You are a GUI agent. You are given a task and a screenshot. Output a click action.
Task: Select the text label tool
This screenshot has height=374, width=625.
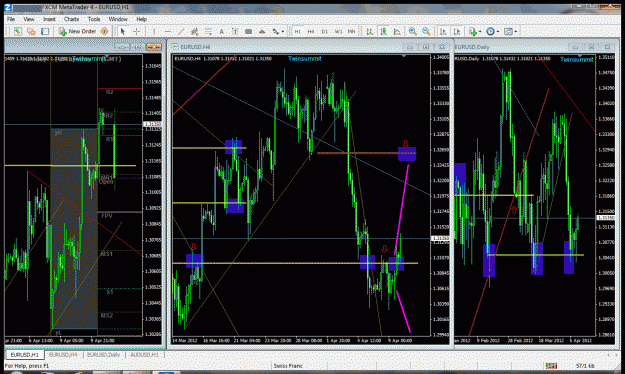tap(235, 31)
